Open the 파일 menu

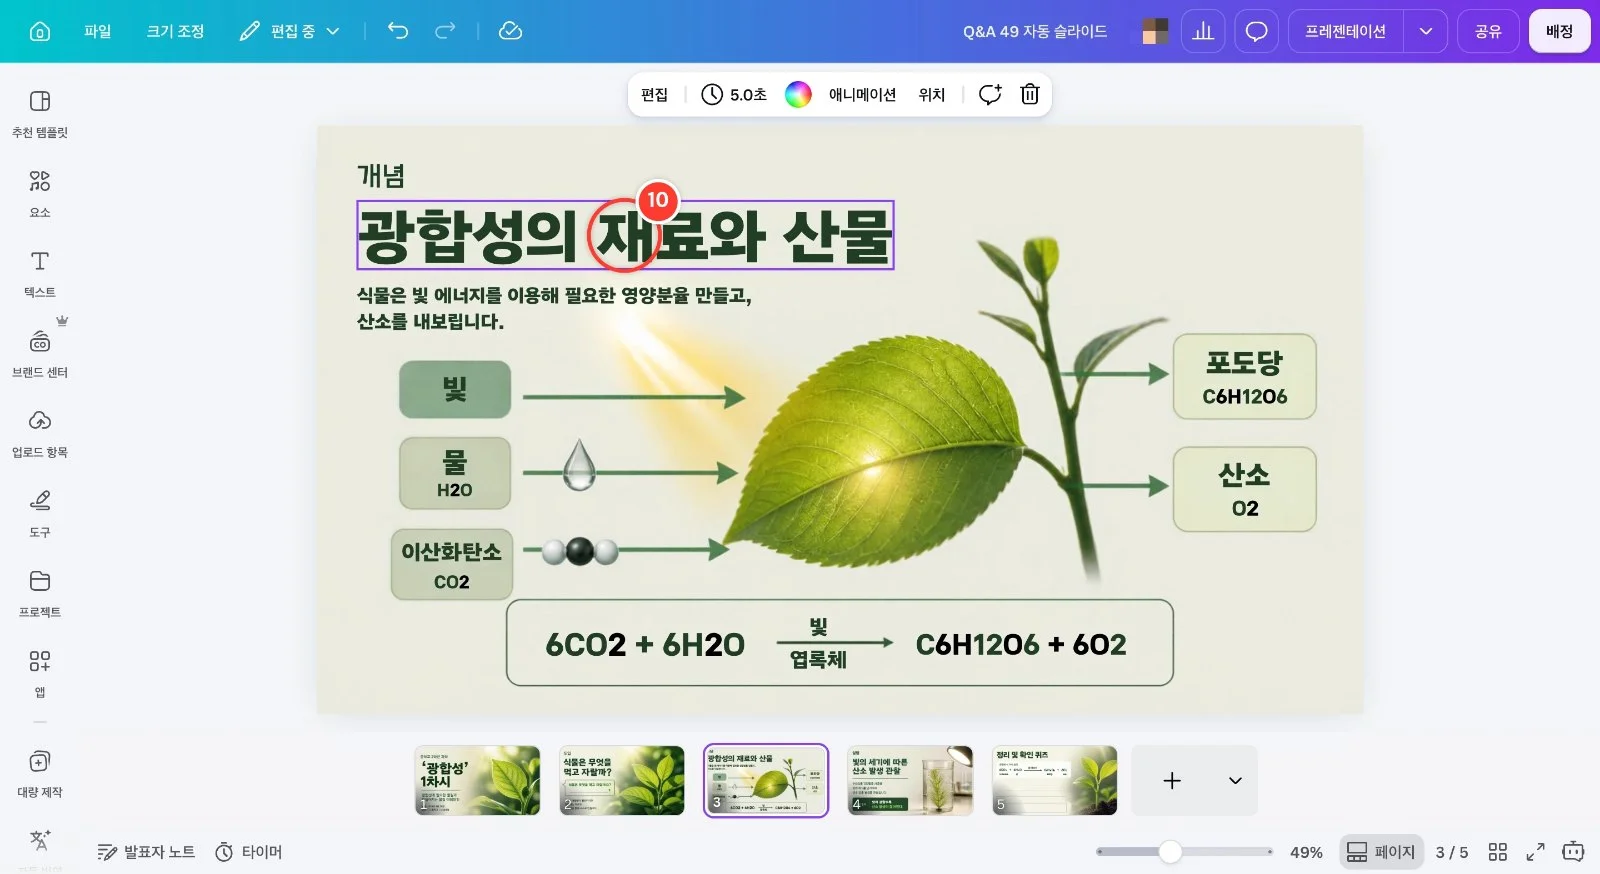coord(98,31)
